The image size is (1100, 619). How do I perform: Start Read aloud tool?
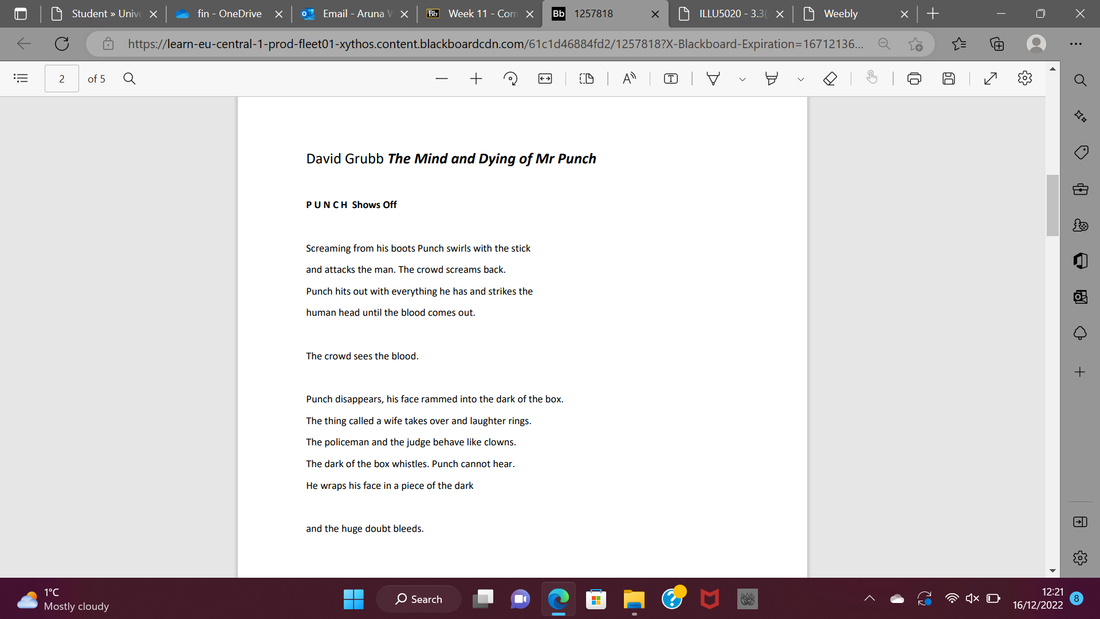pos(629,79)
